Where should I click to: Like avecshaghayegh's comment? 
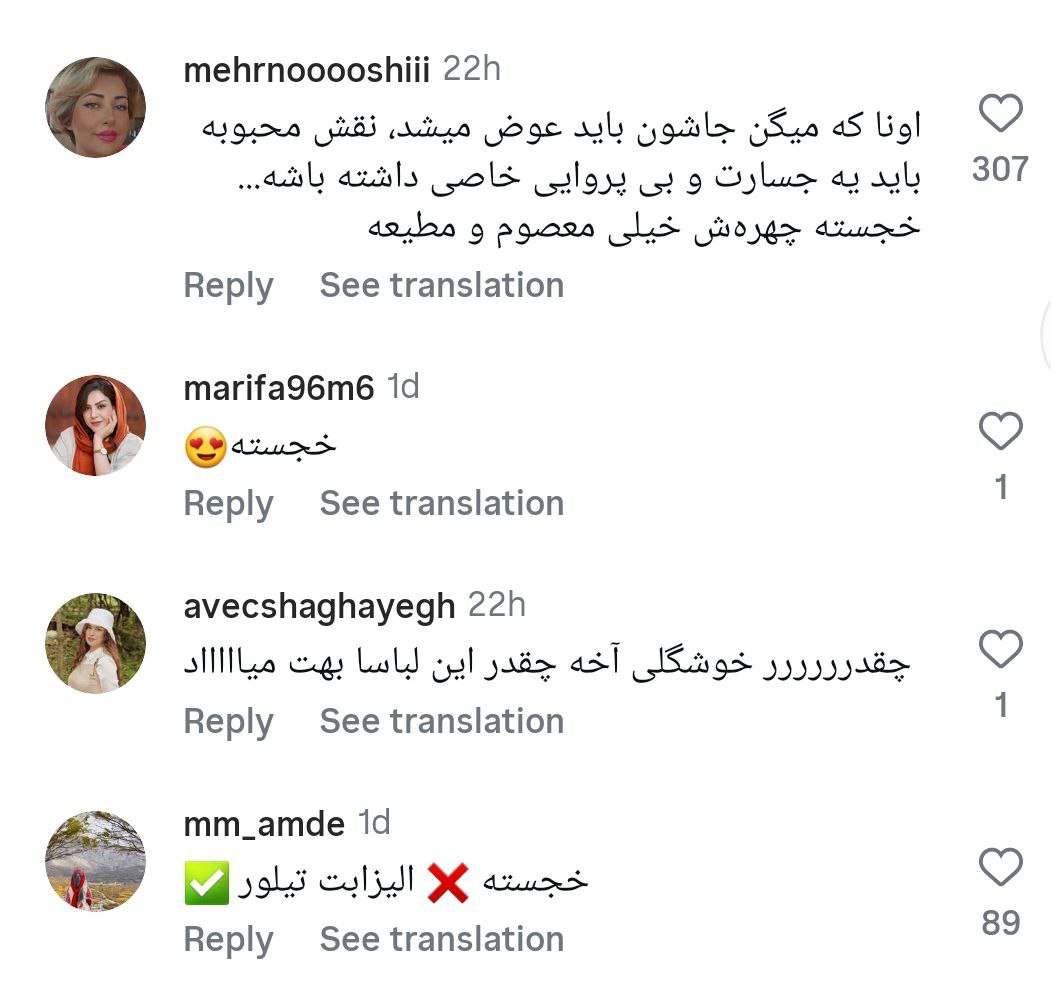pyautogui.click(x=1000, y=650)
